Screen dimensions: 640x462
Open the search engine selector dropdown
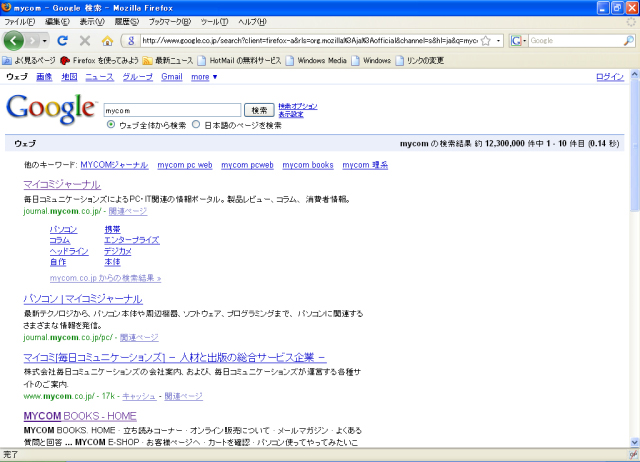[x=518, y=40]
